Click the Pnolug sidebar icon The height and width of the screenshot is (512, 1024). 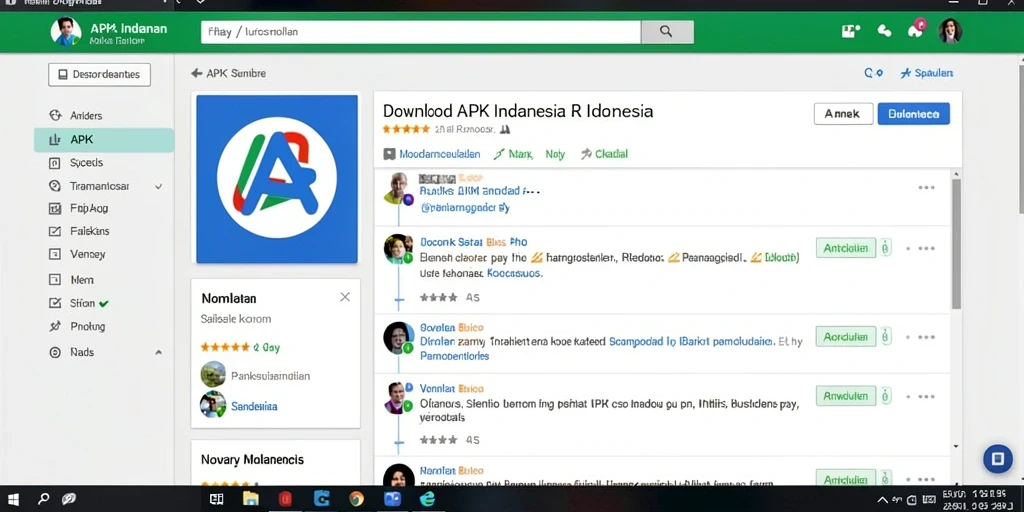tap(56, 326)
